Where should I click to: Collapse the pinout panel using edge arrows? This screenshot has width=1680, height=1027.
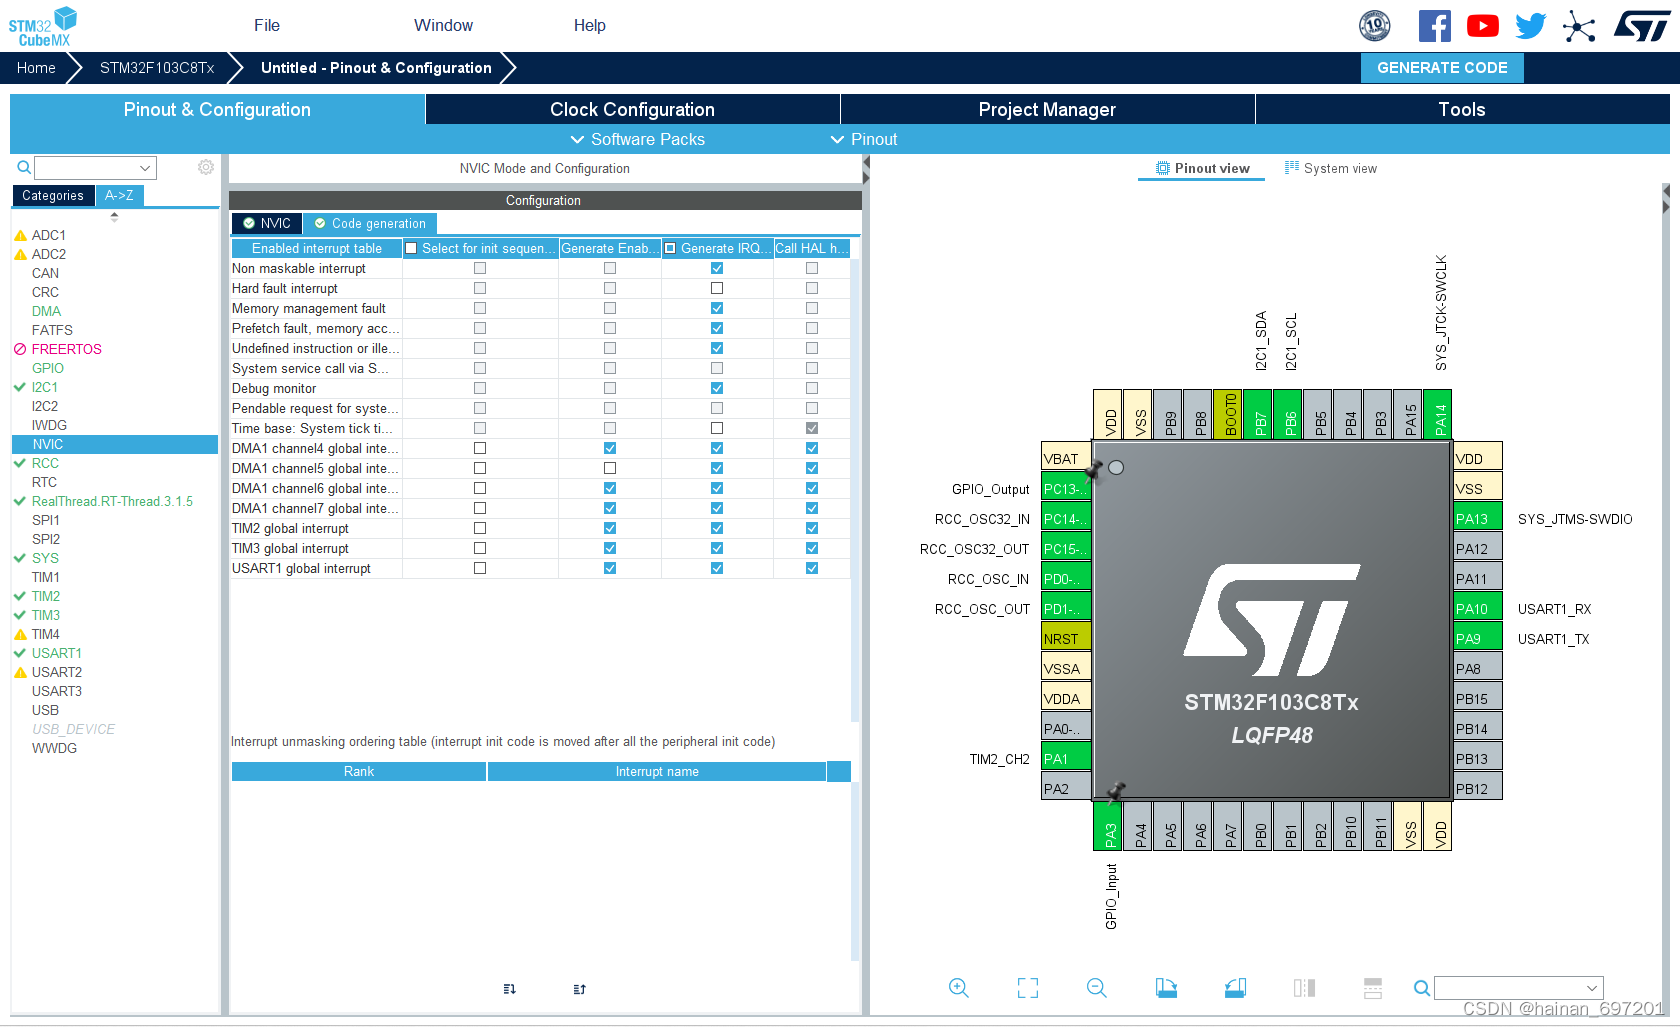click(x=1666, y=198)
